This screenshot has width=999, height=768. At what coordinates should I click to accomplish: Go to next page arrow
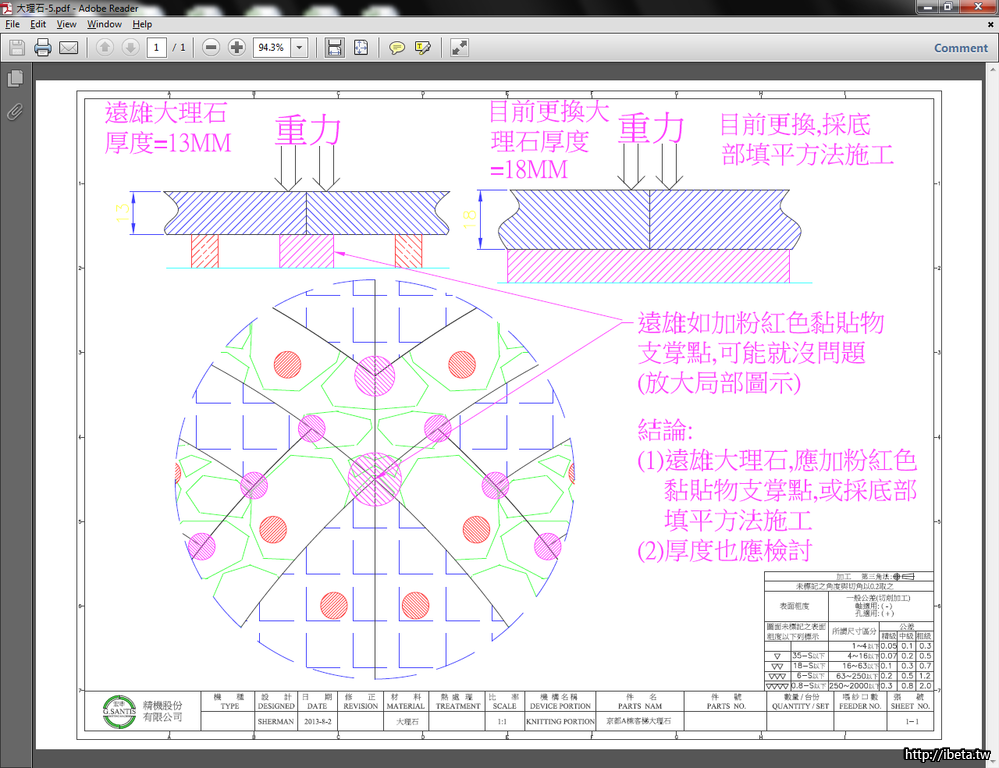130,47
